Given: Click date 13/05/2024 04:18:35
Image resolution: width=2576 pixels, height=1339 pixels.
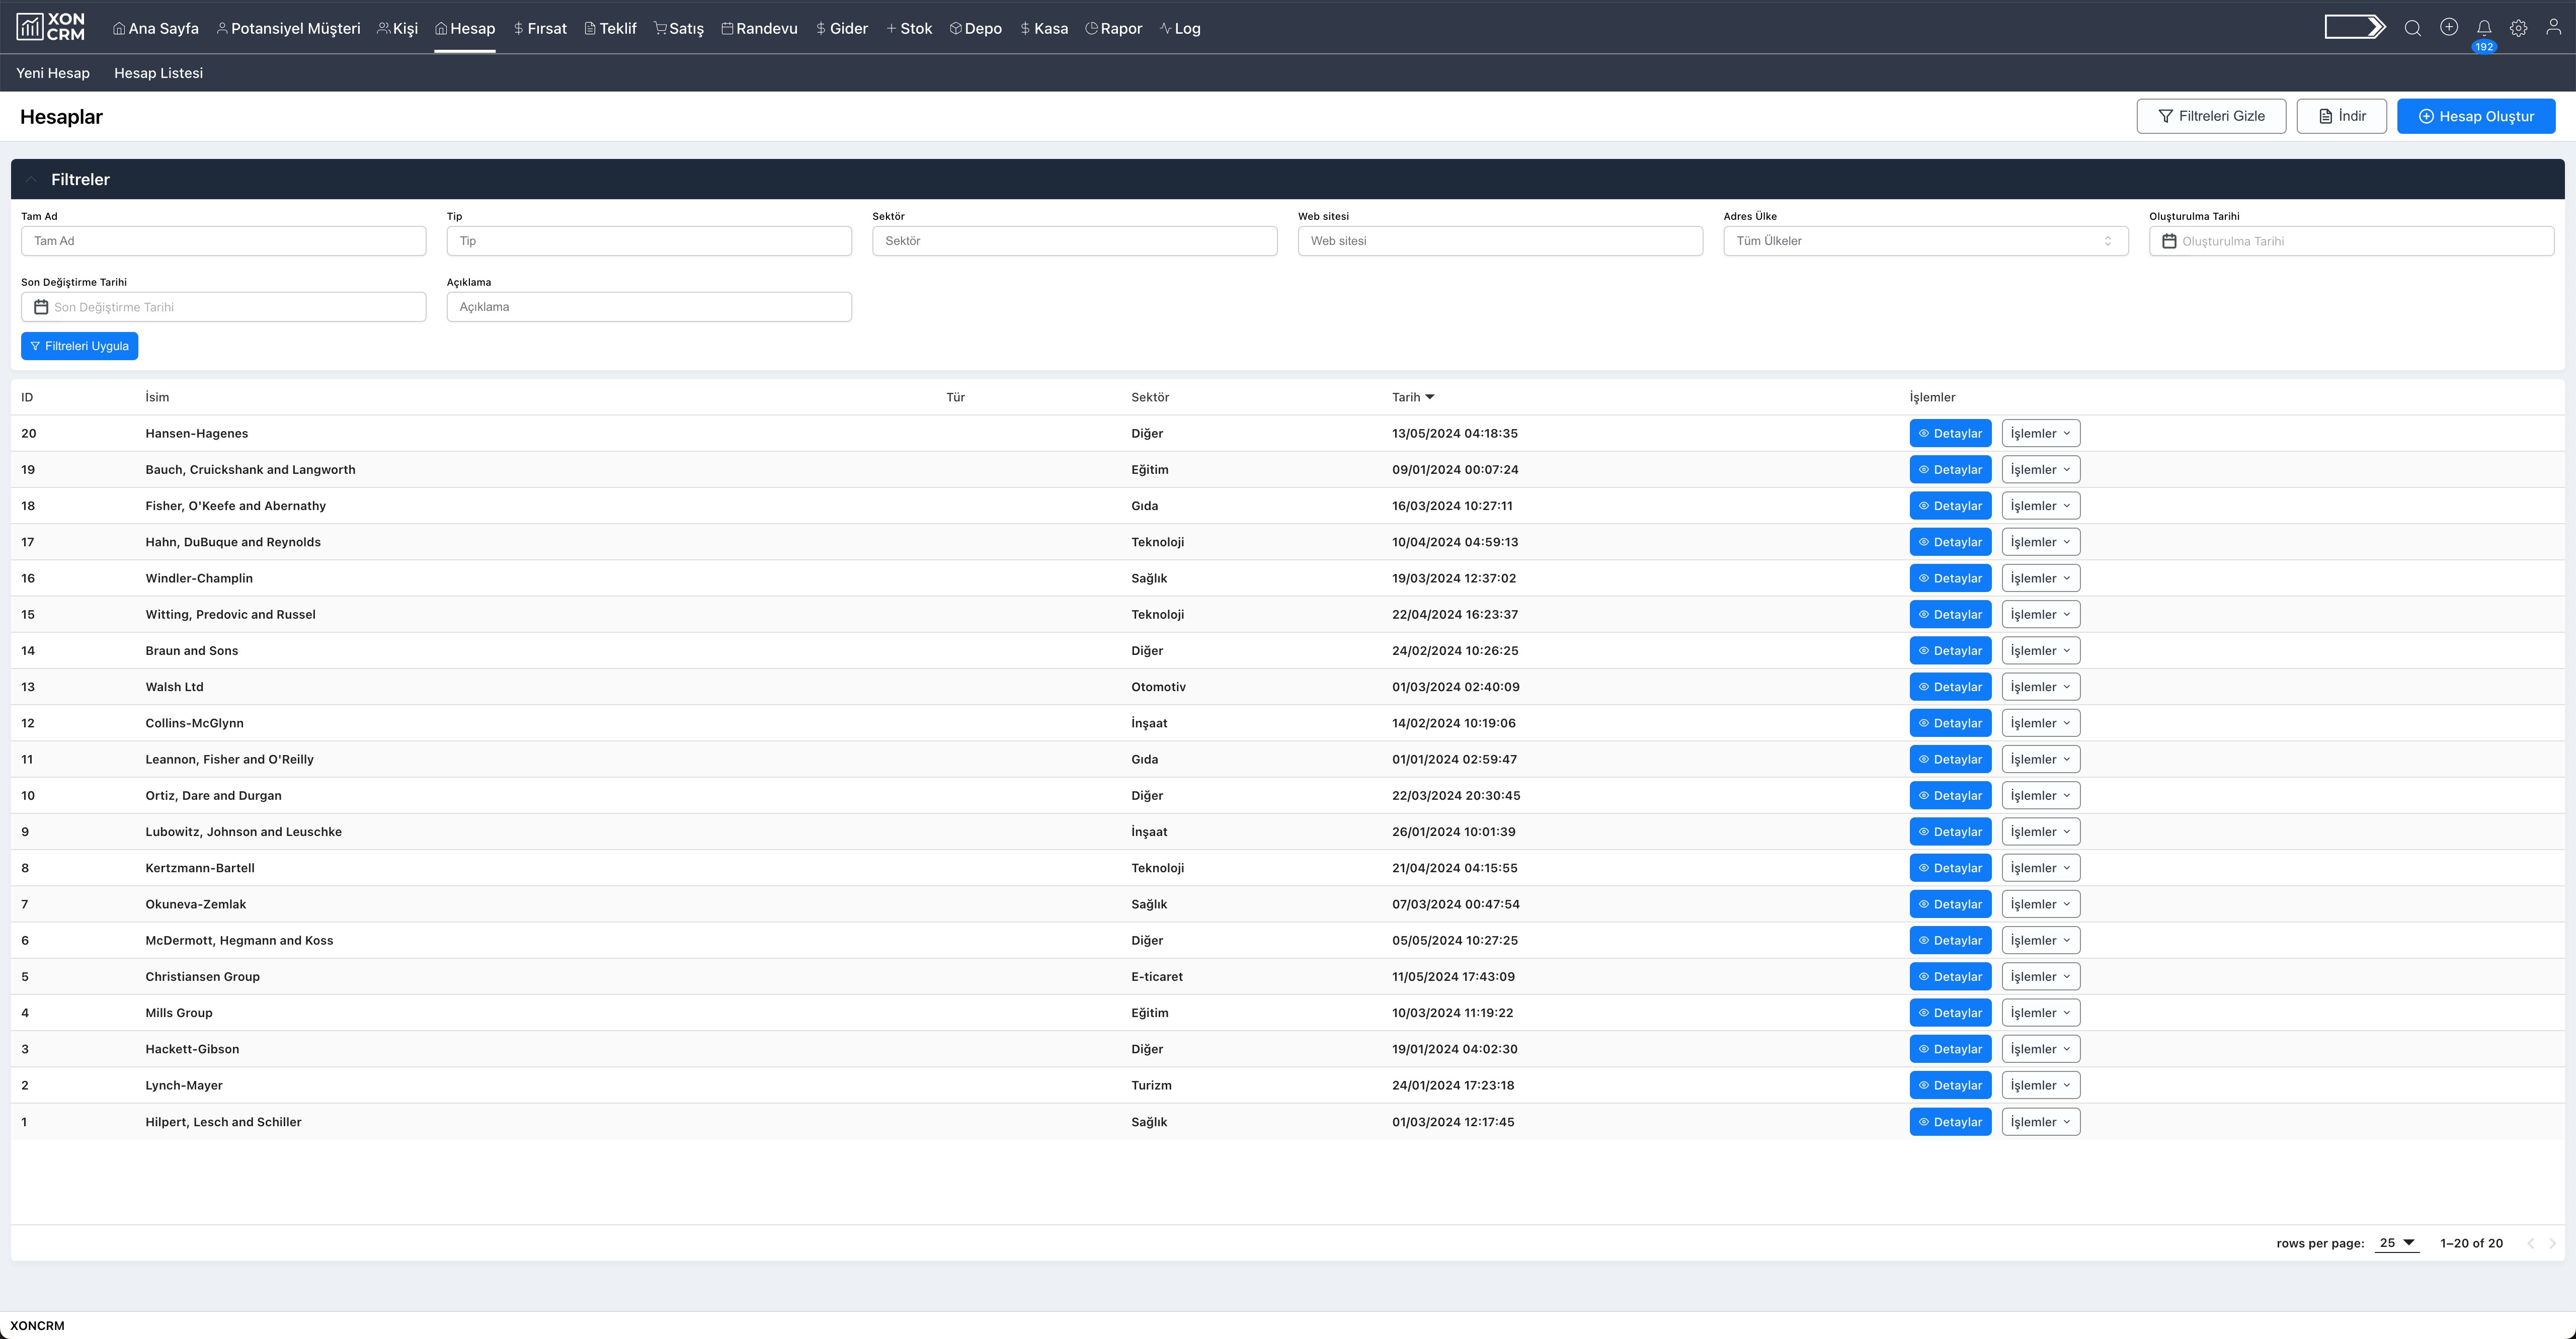Looking at the screenshot, I should [x=1454, y=434].
